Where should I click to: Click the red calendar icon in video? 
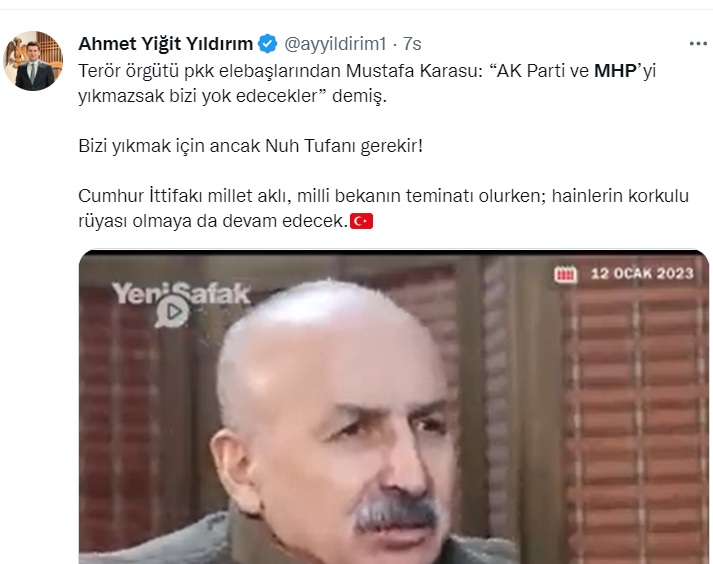coord(565,274)
